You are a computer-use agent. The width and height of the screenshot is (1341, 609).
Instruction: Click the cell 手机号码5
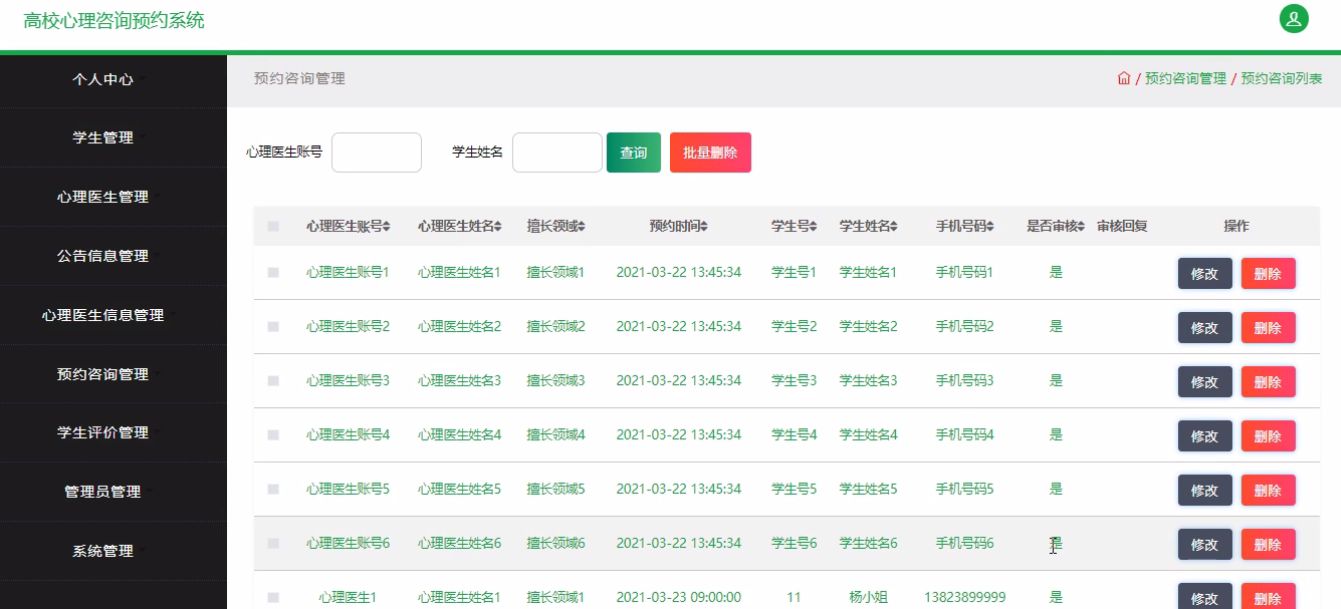[965, 489]
